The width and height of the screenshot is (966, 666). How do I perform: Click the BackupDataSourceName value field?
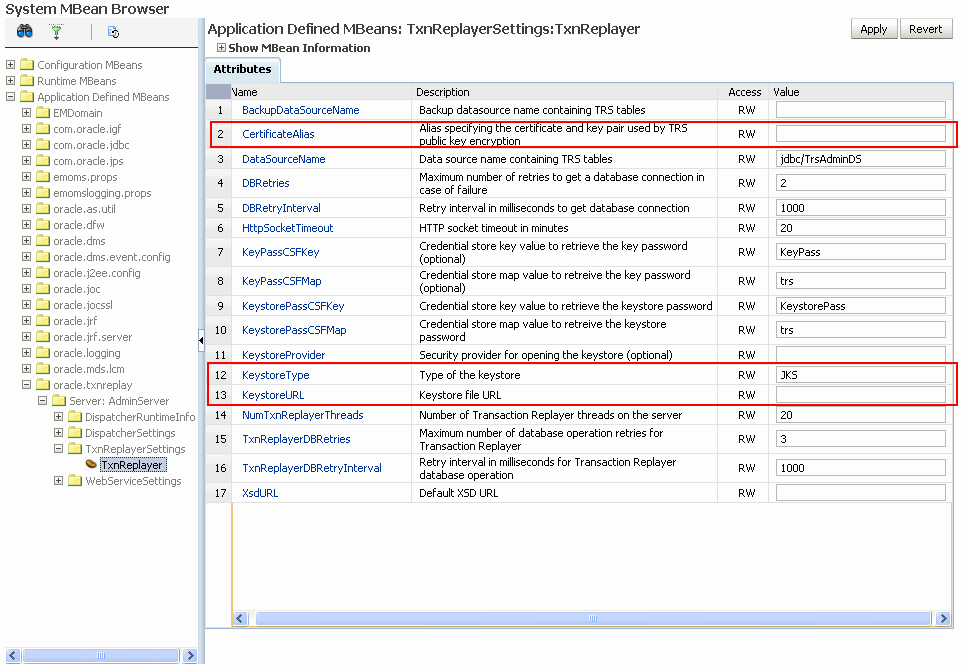(860, 110)
